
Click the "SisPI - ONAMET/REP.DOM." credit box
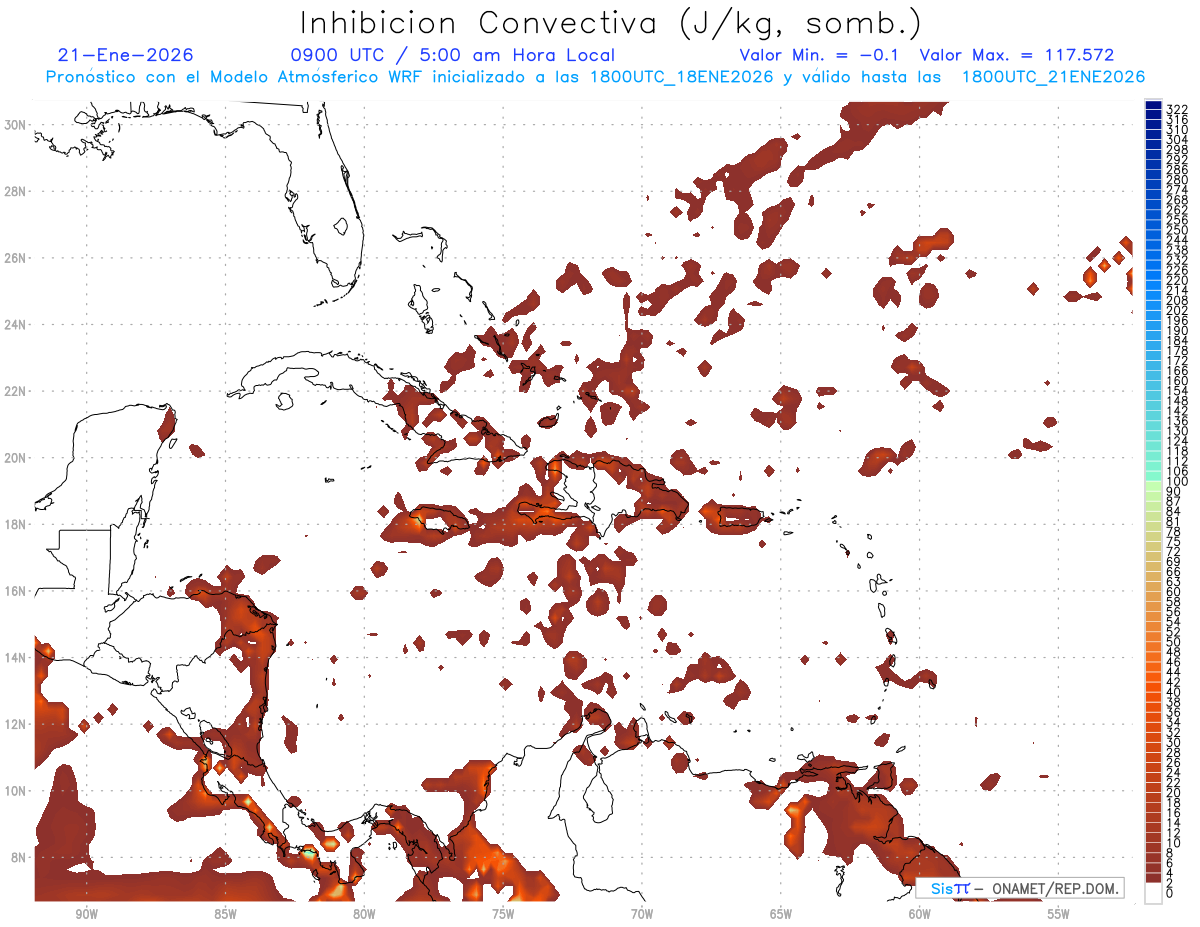click(x=1020, y=888)
